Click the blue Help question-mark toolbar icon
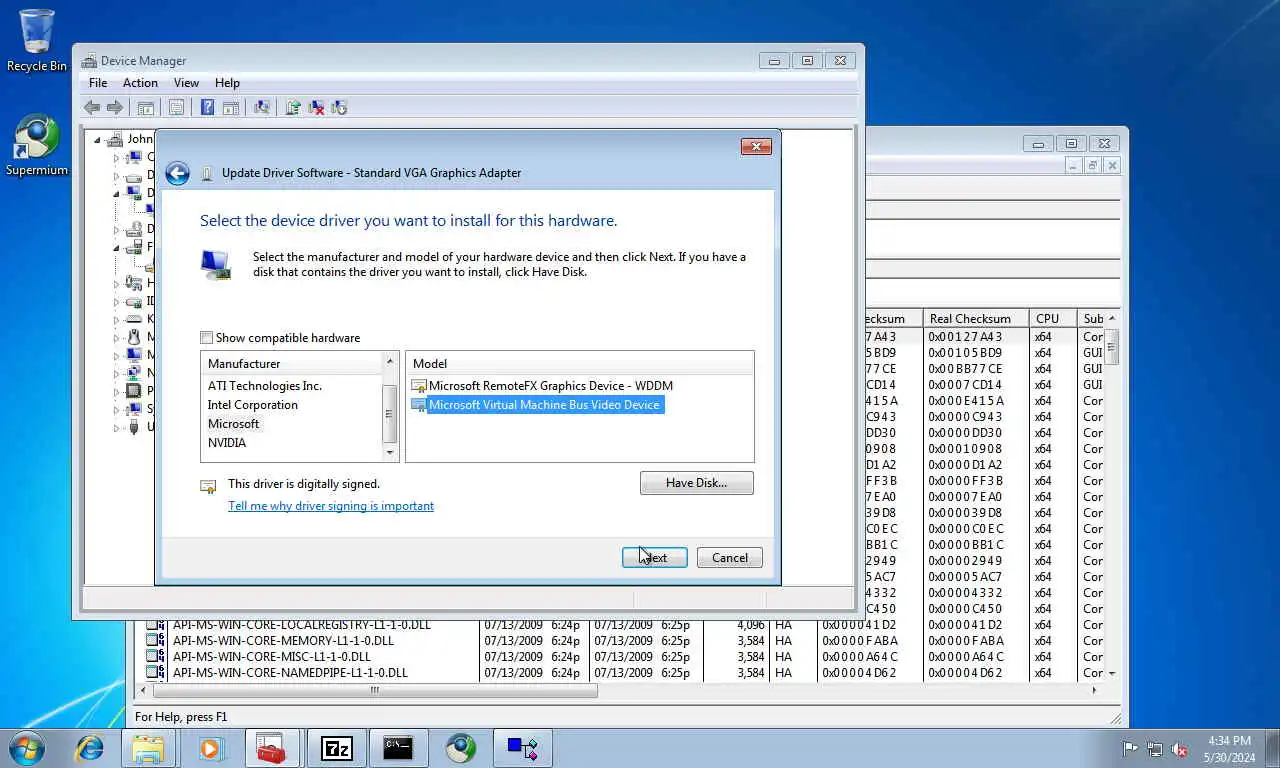 click(x=207, y=108)
